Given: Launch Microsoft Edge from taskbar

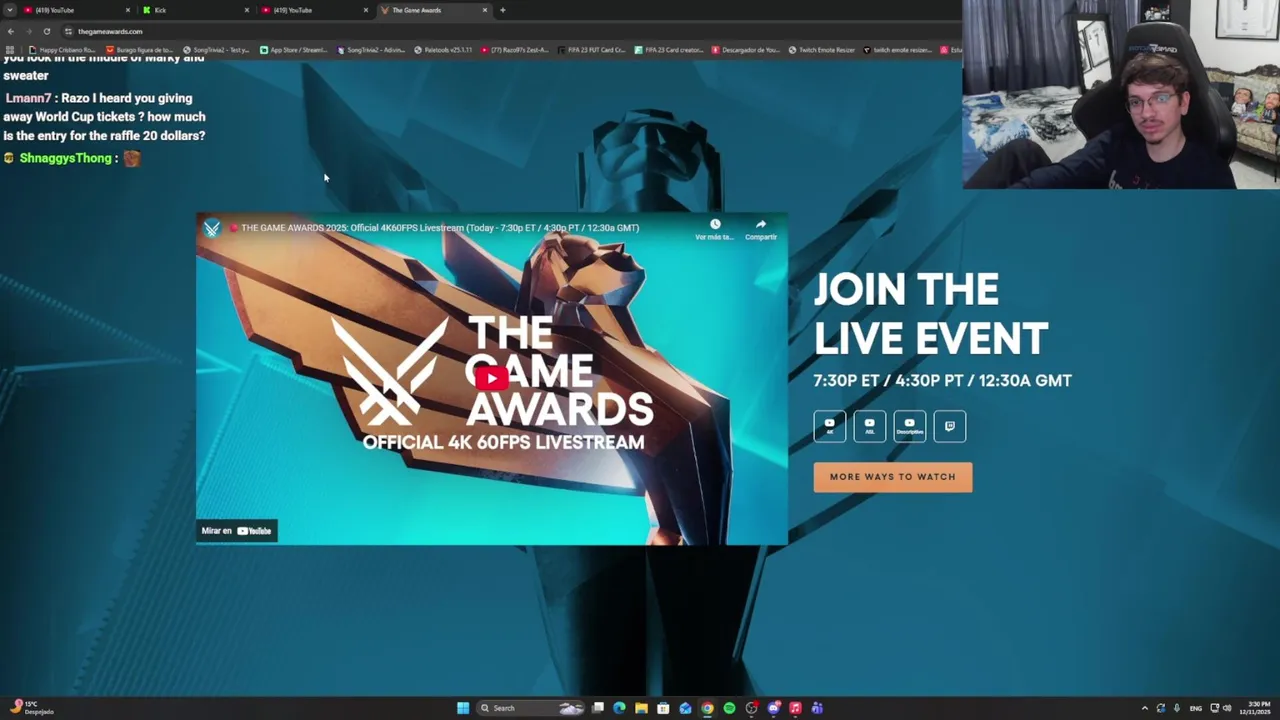Looking at the screenshot, I should (x=619, y=708).
